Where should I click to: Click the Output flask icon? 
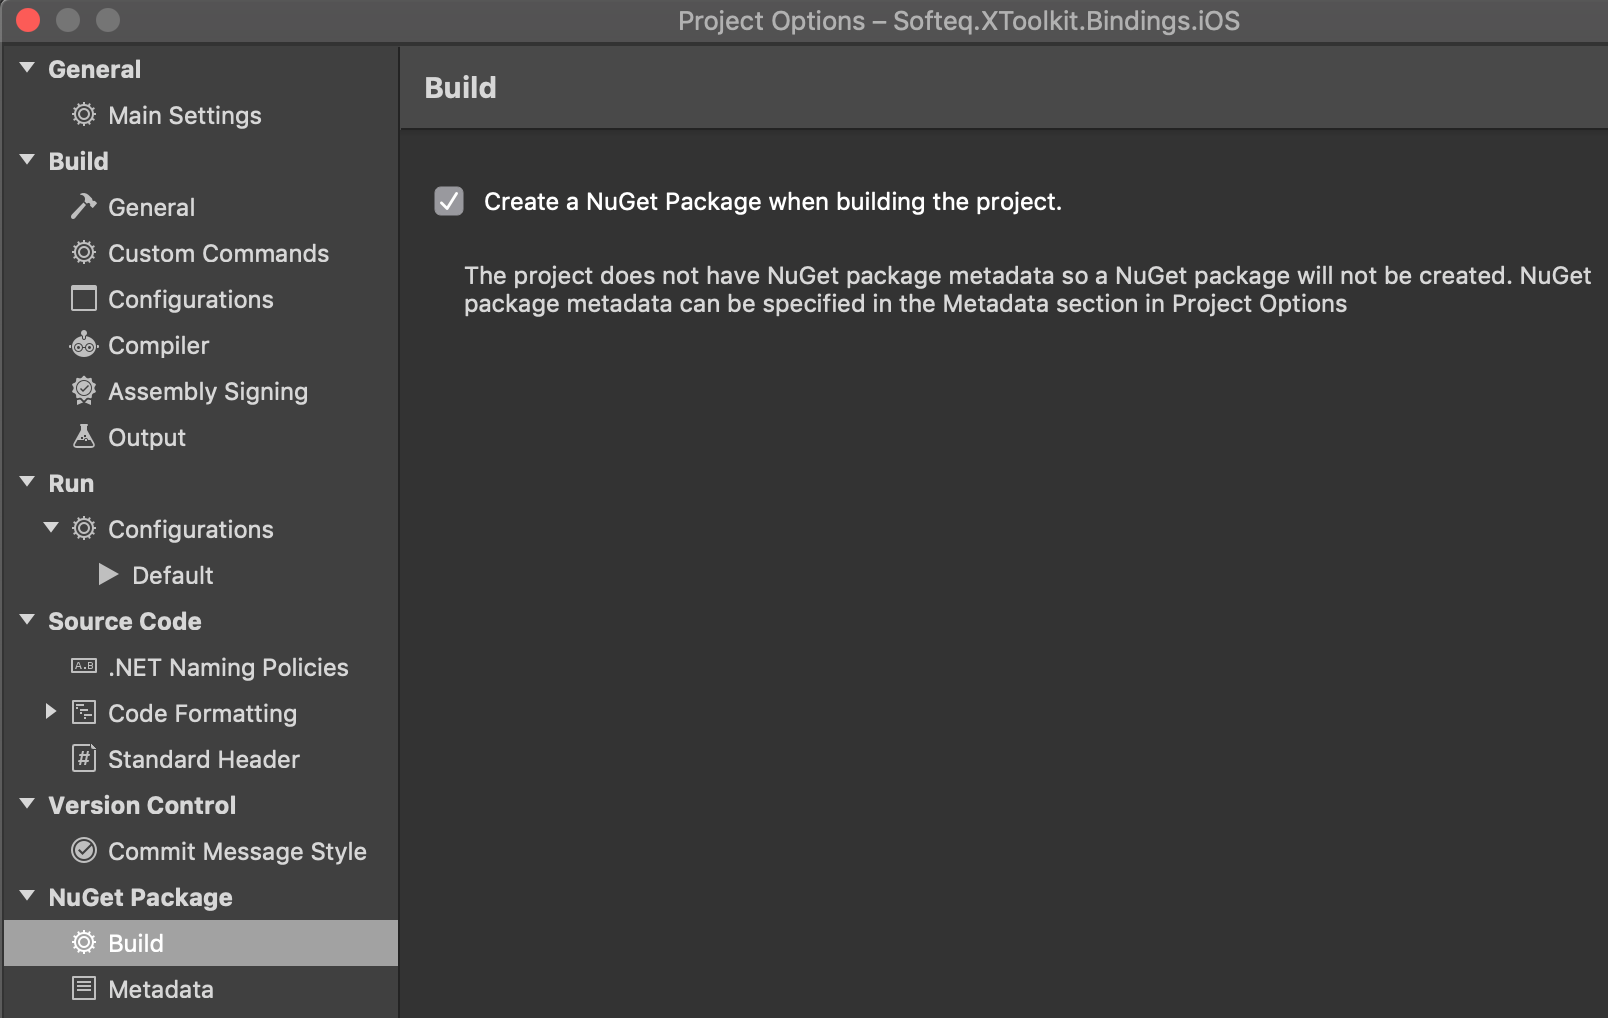84,437
